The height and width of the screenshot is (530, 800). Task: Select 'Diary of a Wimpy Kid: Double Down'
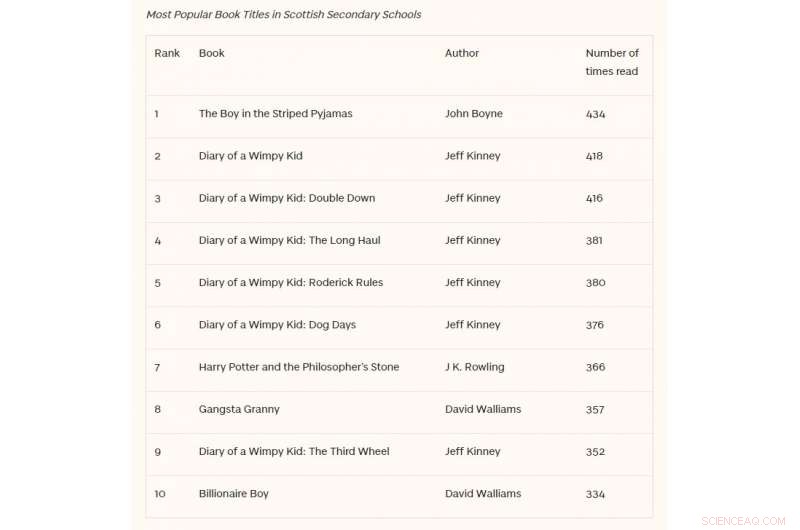[287, 198]
